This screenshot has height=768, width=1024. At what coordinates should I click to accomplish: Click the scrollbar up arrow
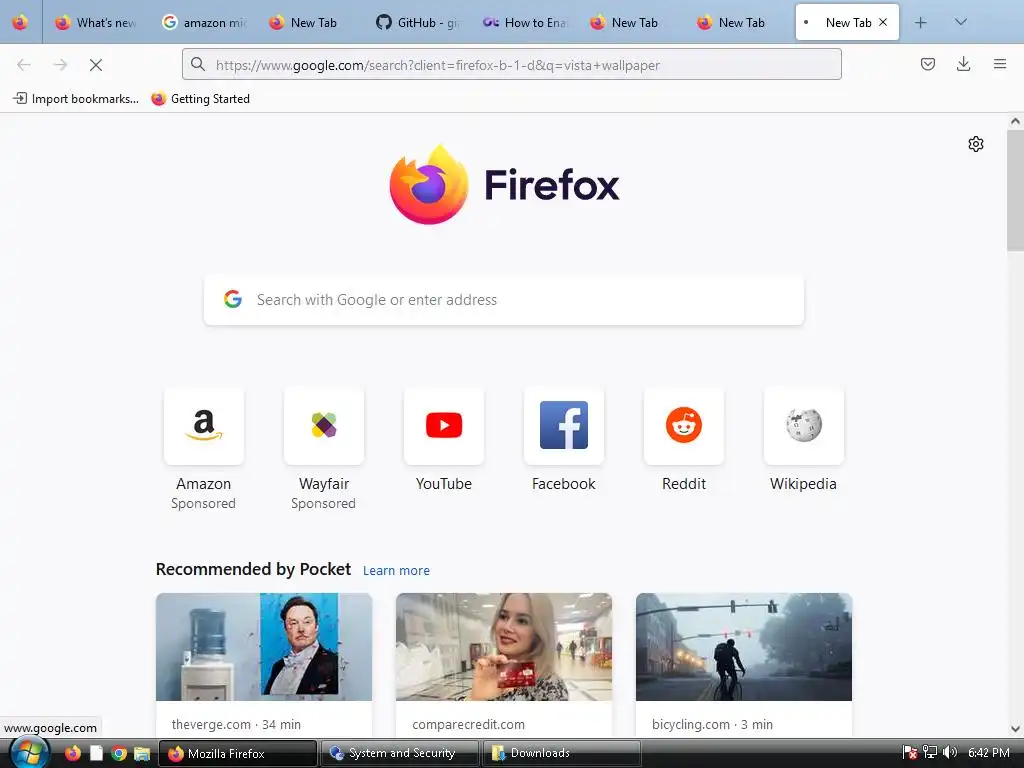[1015, 121]
